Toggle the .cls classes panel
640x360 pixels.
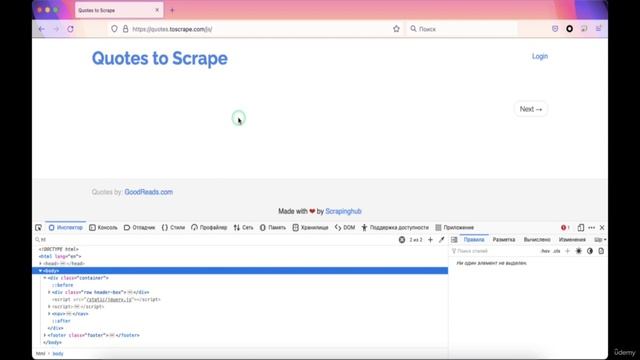557,251
